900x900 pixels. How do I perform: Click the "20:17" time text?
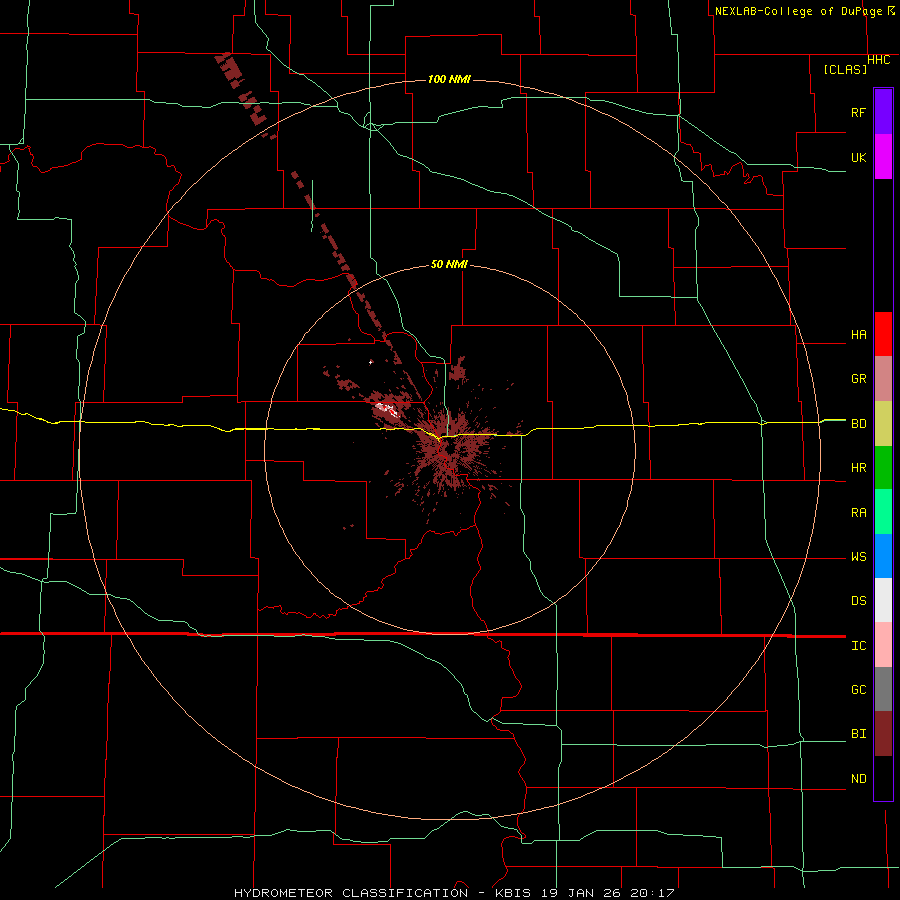pyautogui.click(x=651, y=893)
